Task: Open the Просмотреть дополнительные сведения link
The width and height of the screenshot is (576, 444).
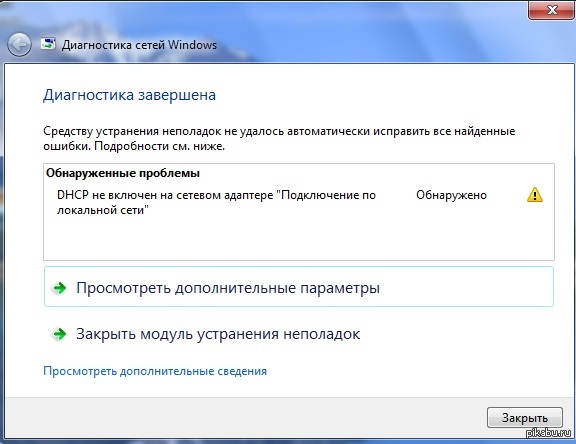Action: pos(155,371)
